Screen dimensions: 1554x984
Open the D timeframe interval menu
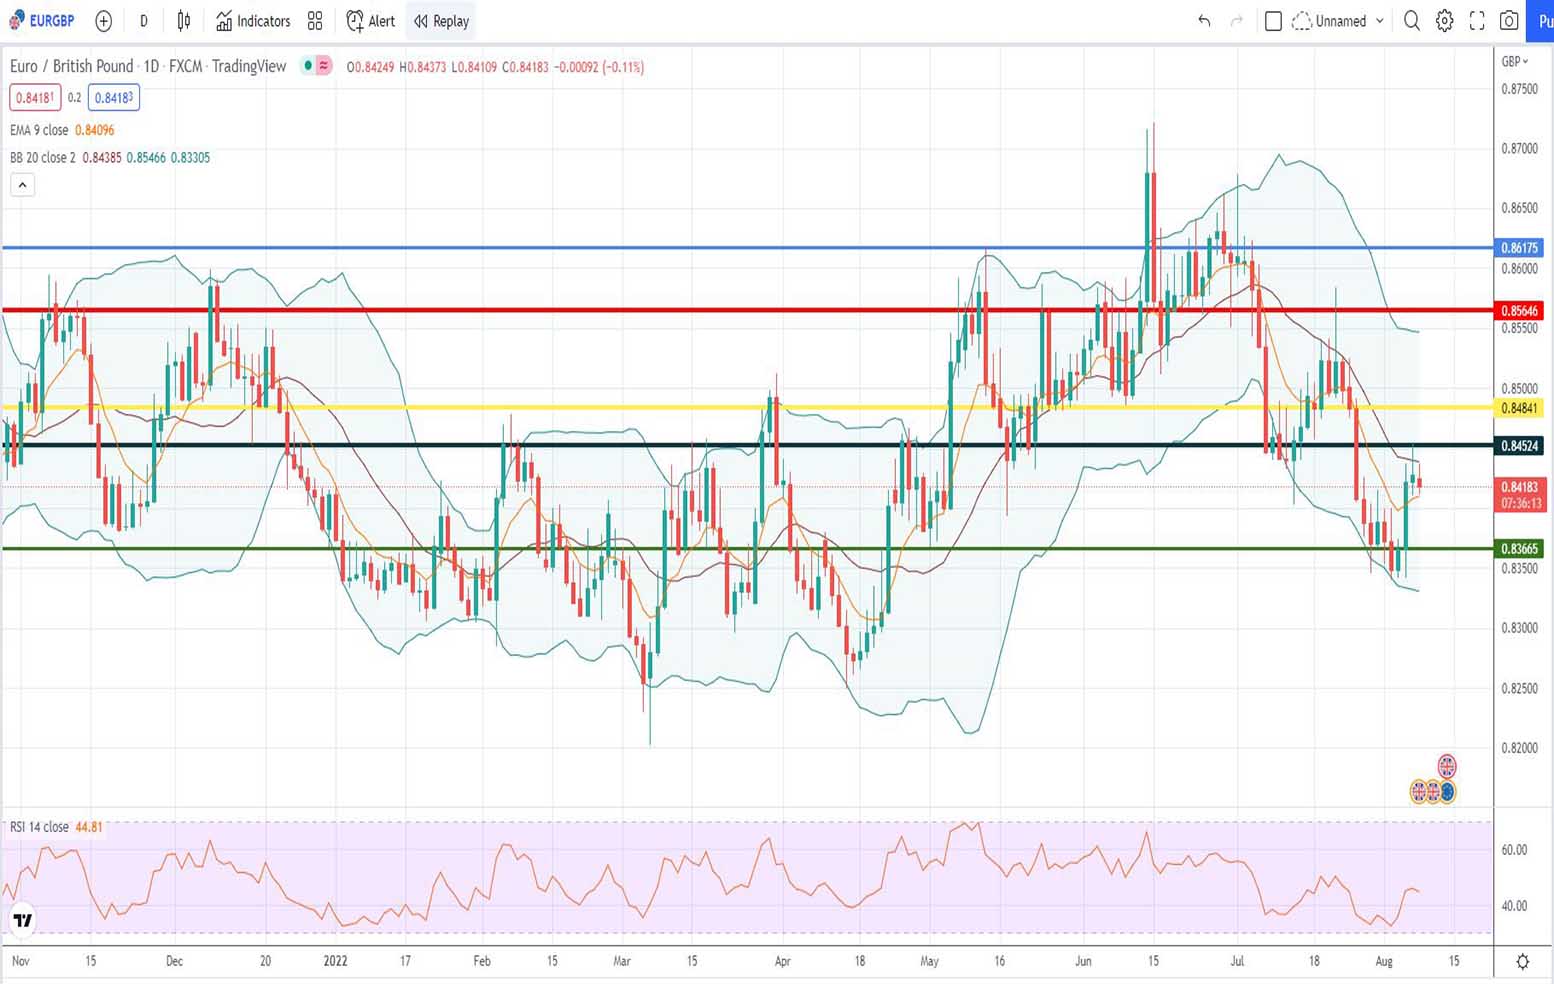point(144,21)
